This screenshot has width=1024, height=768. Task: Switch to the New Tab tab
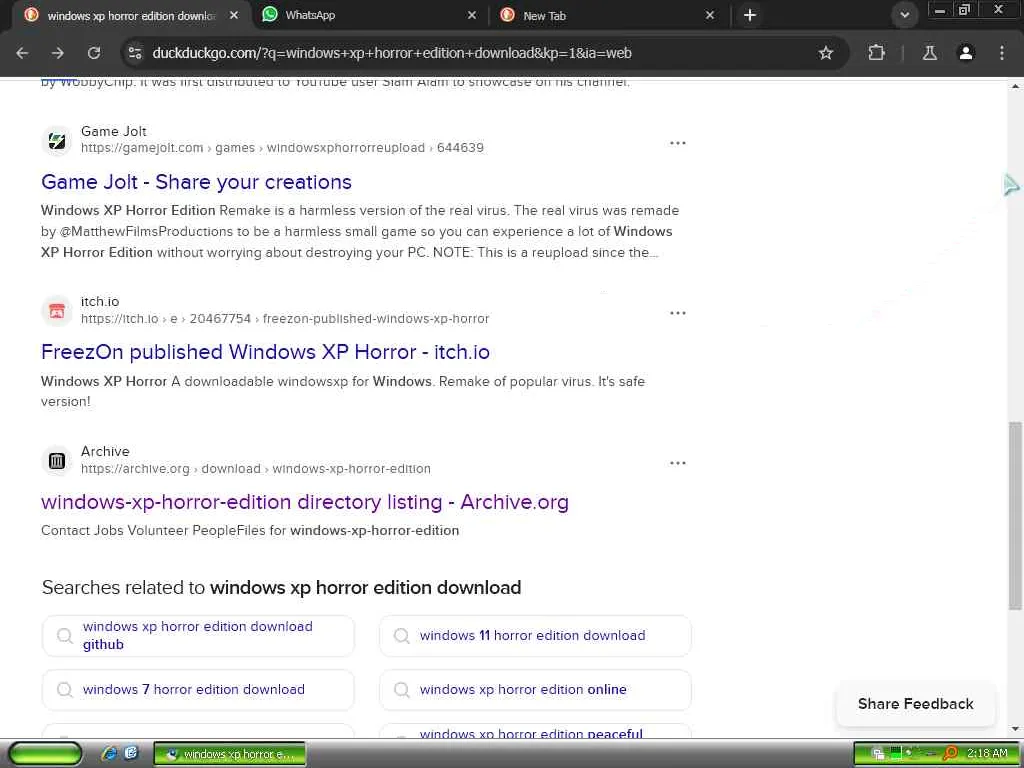(x=607, y=15)
